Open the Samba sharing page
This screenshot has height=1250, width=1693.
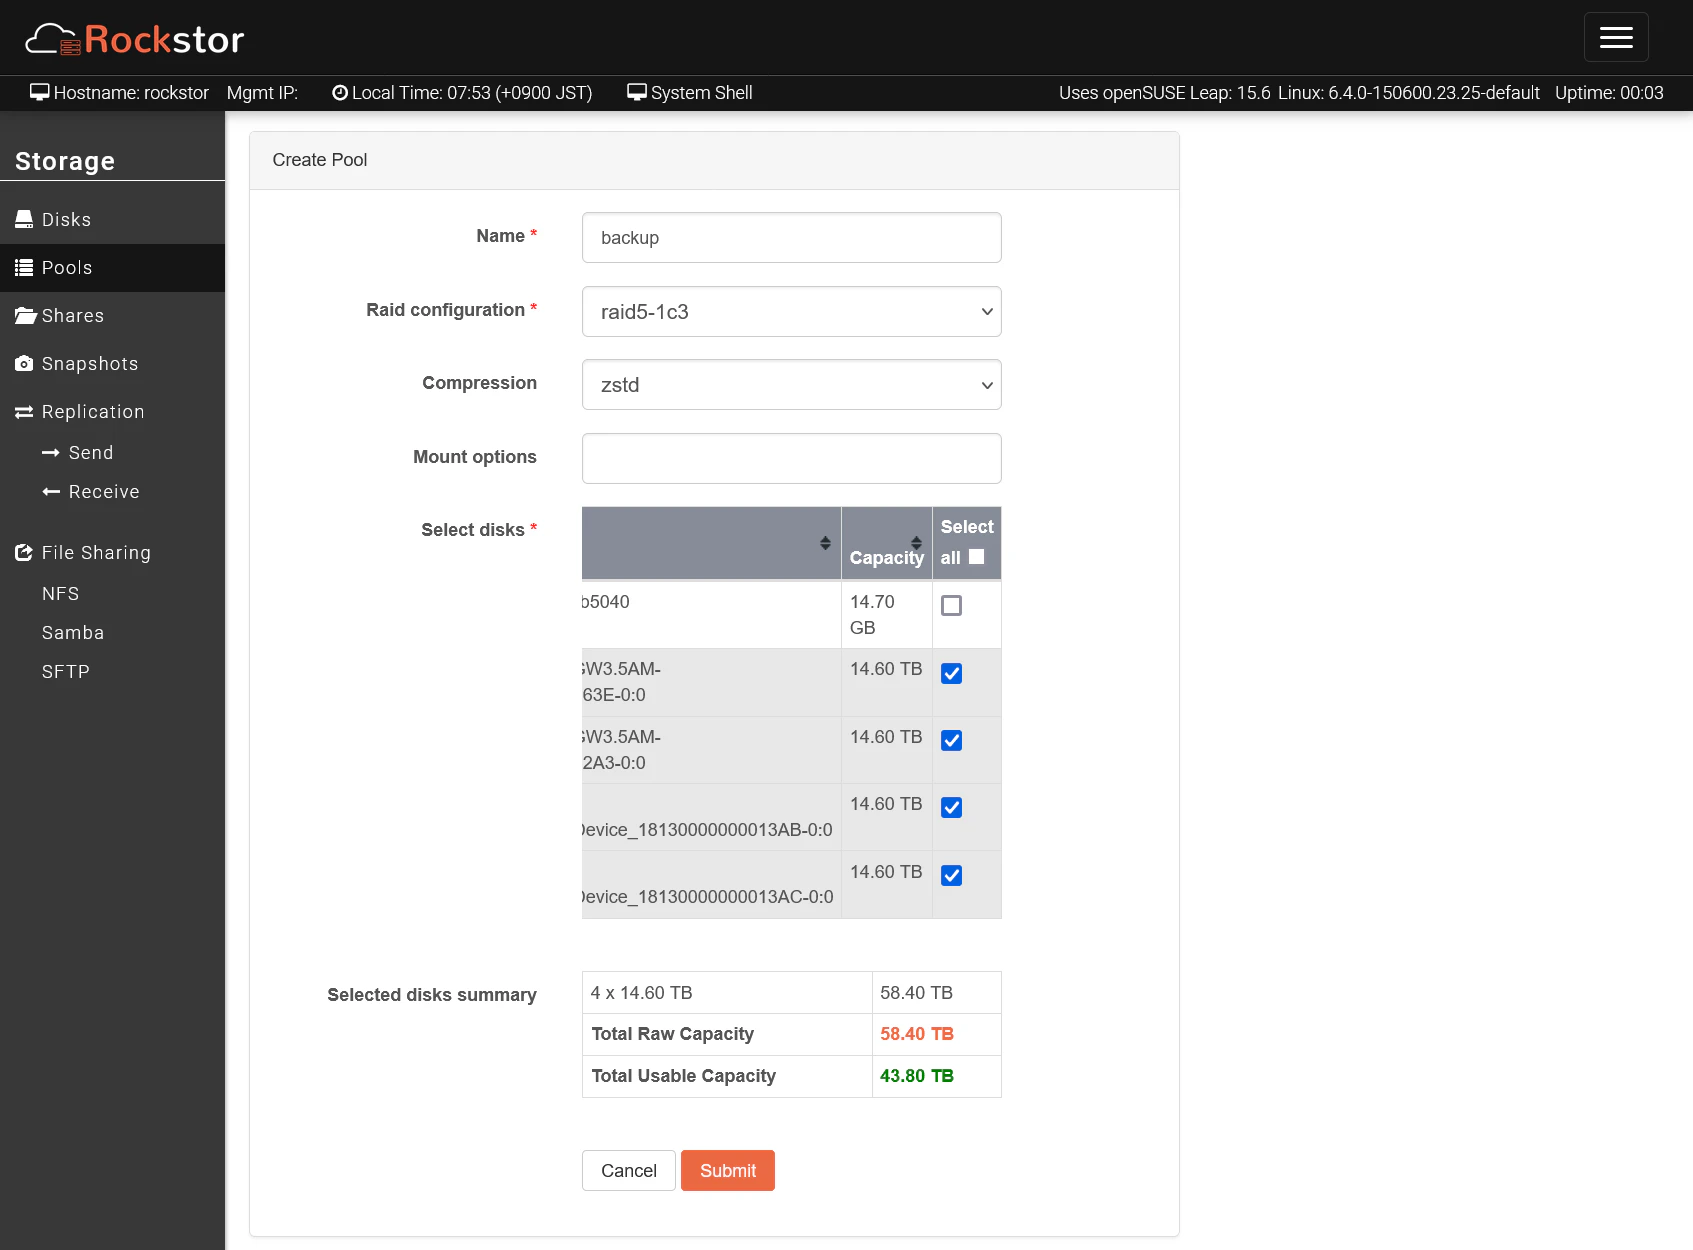(73, 633)
